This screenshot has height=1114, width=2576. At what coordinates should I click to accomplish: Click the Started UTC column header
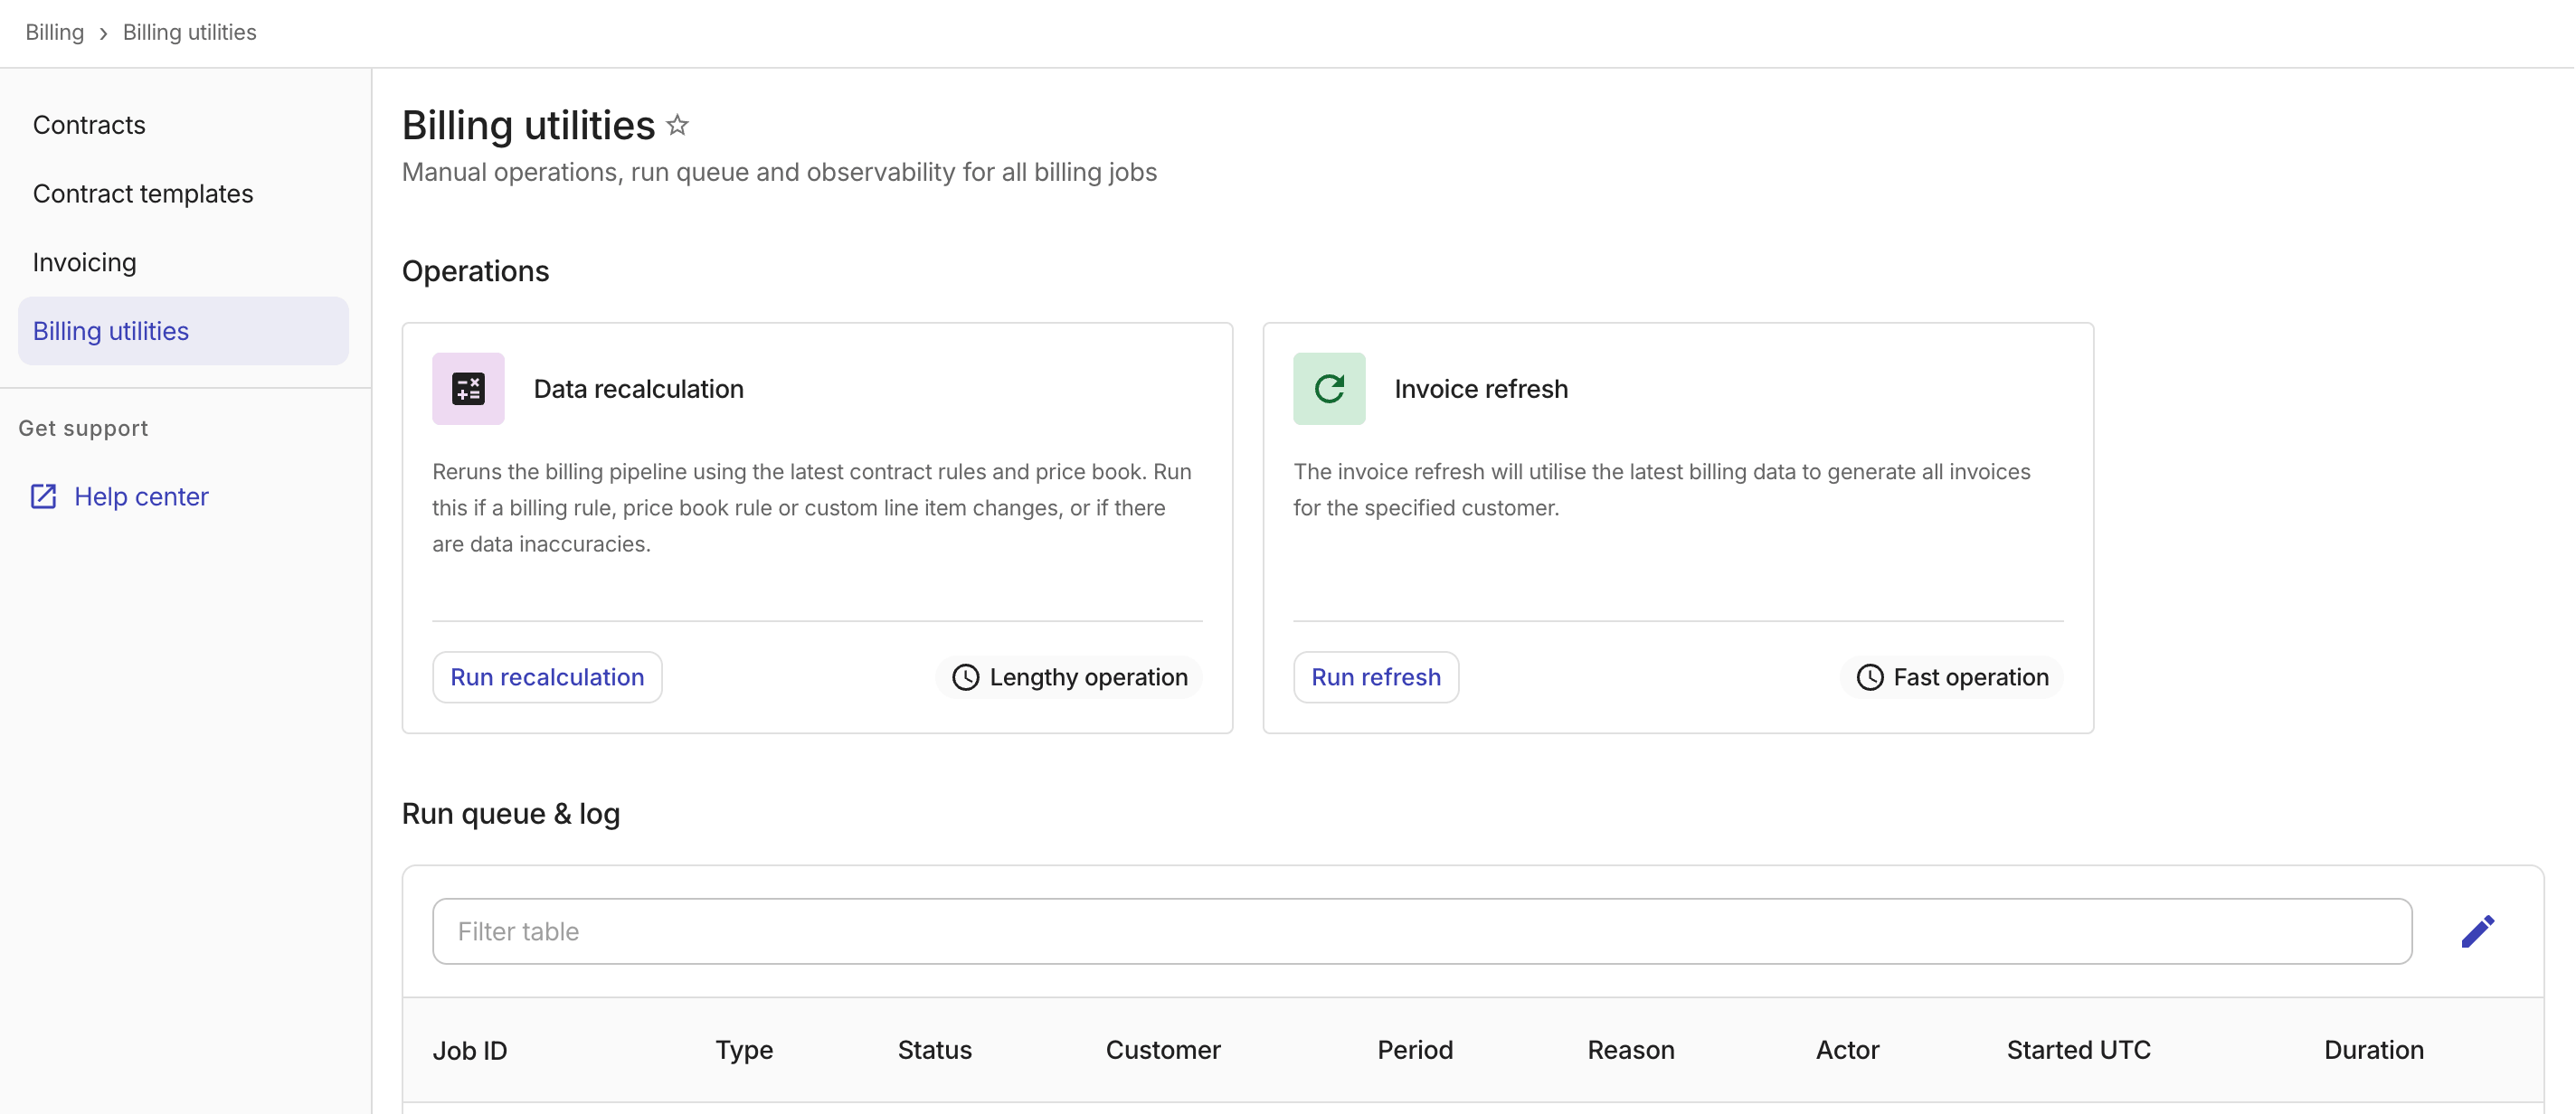coord(2078,1050)
